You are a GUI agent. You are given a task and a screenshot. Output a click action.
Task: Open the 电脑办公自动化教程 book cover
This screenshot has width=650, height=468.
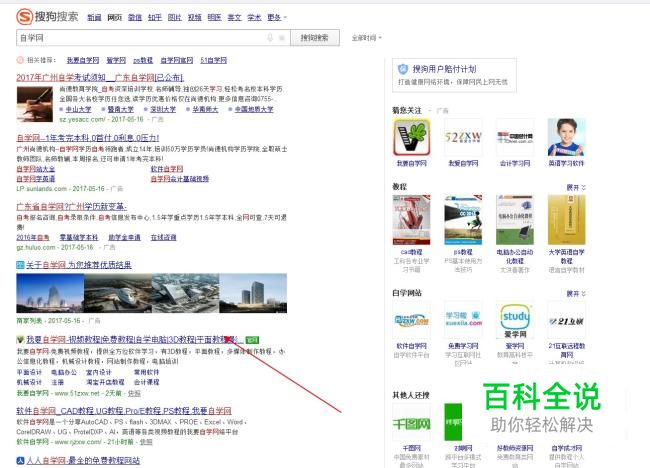(515, 220)
